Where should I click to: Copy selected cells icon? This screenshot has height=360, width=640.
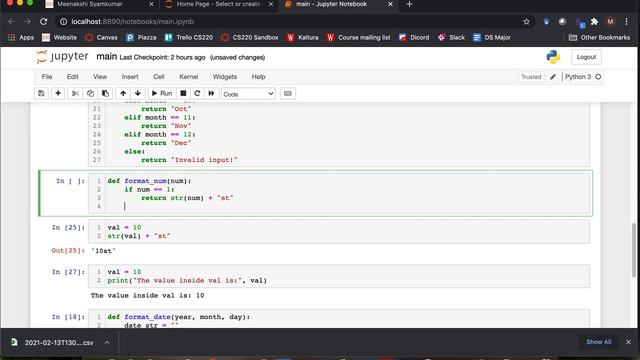click(x=90, y=93)
